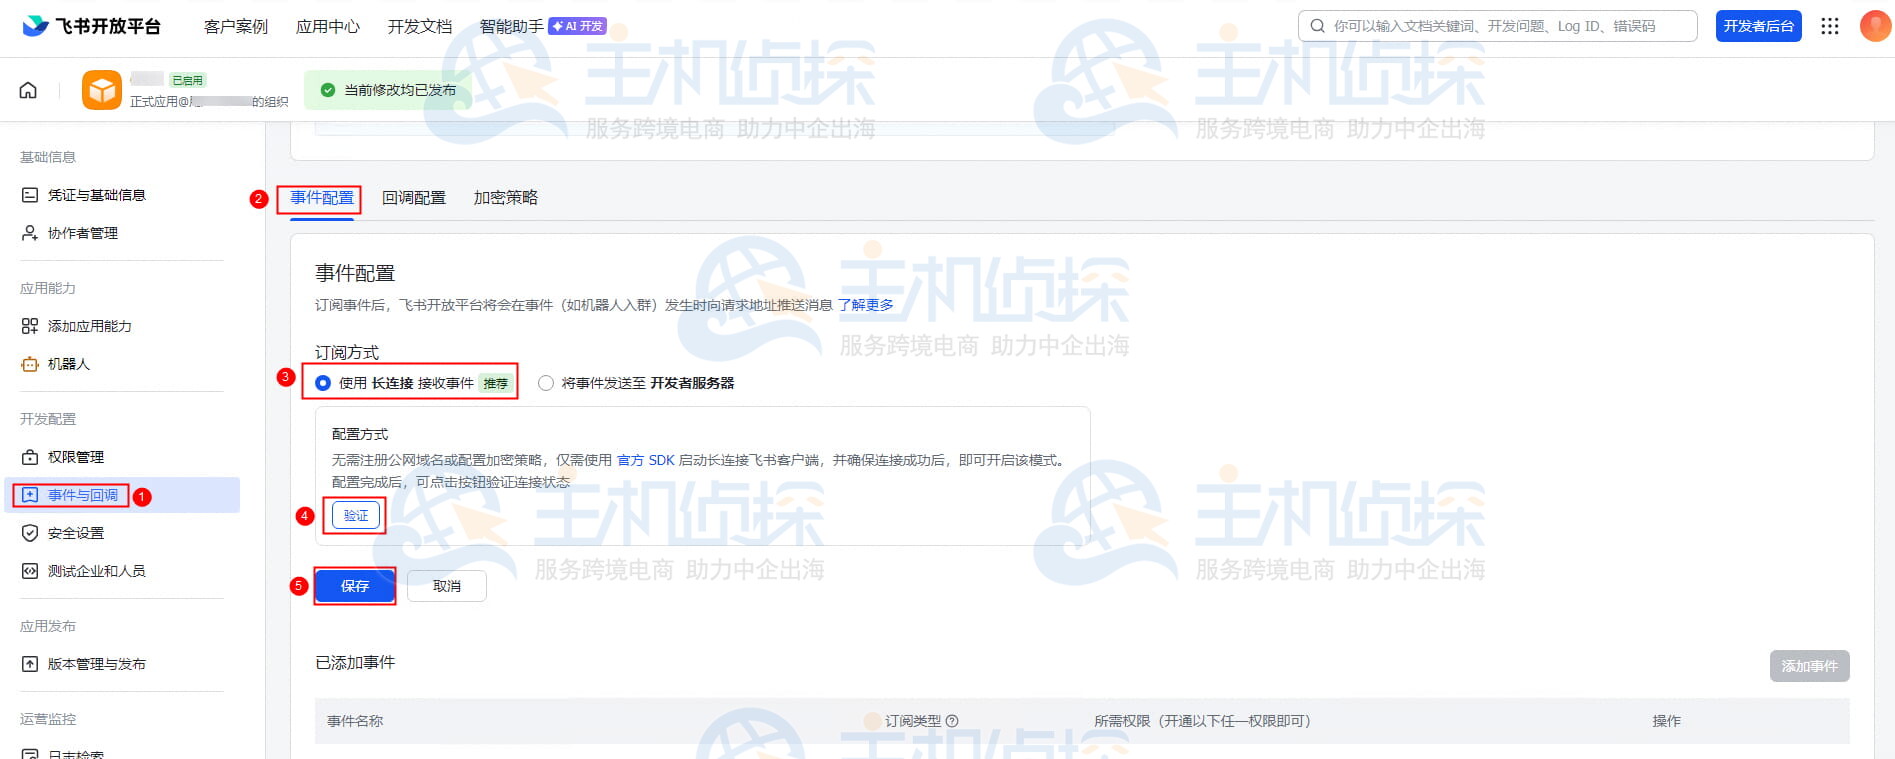The image size is (1895, 759).
Task: Click the event icon beside 事件与回调
Action: pos(30,495)
